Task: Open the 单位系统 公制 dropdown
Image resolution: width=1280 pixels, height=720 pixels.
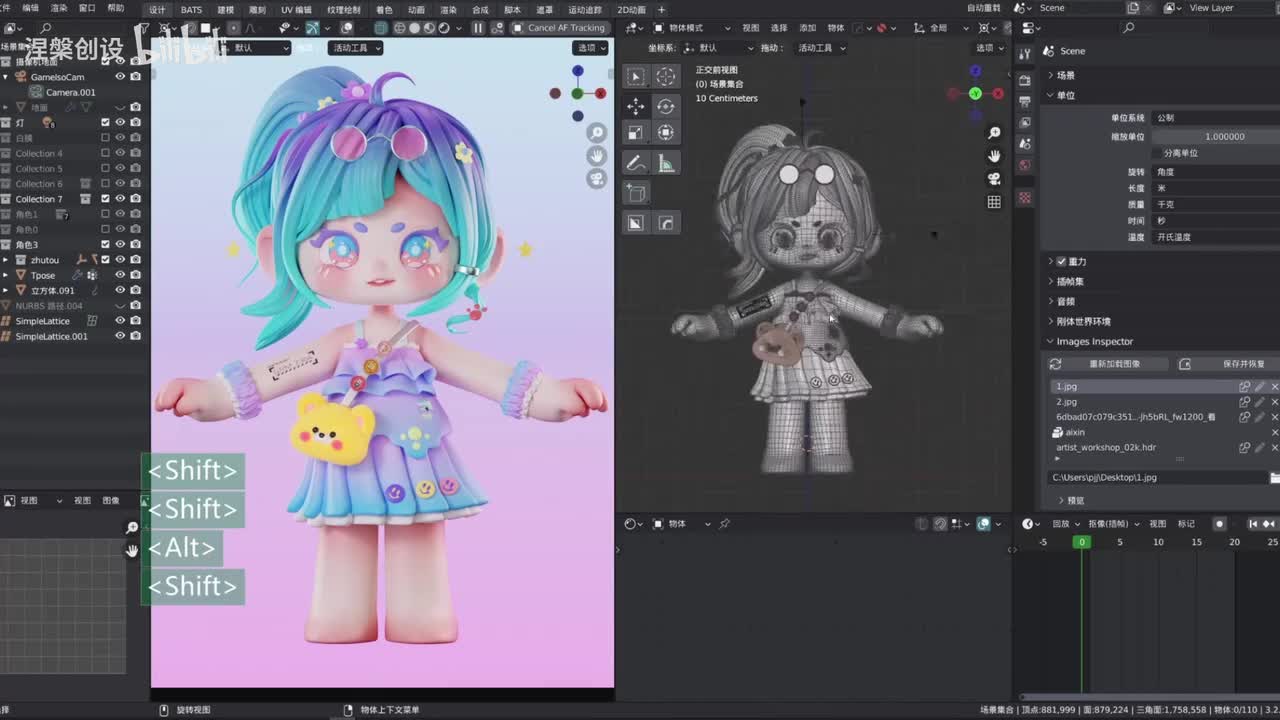Action: pyautogui.click(x=1216, y=117)
